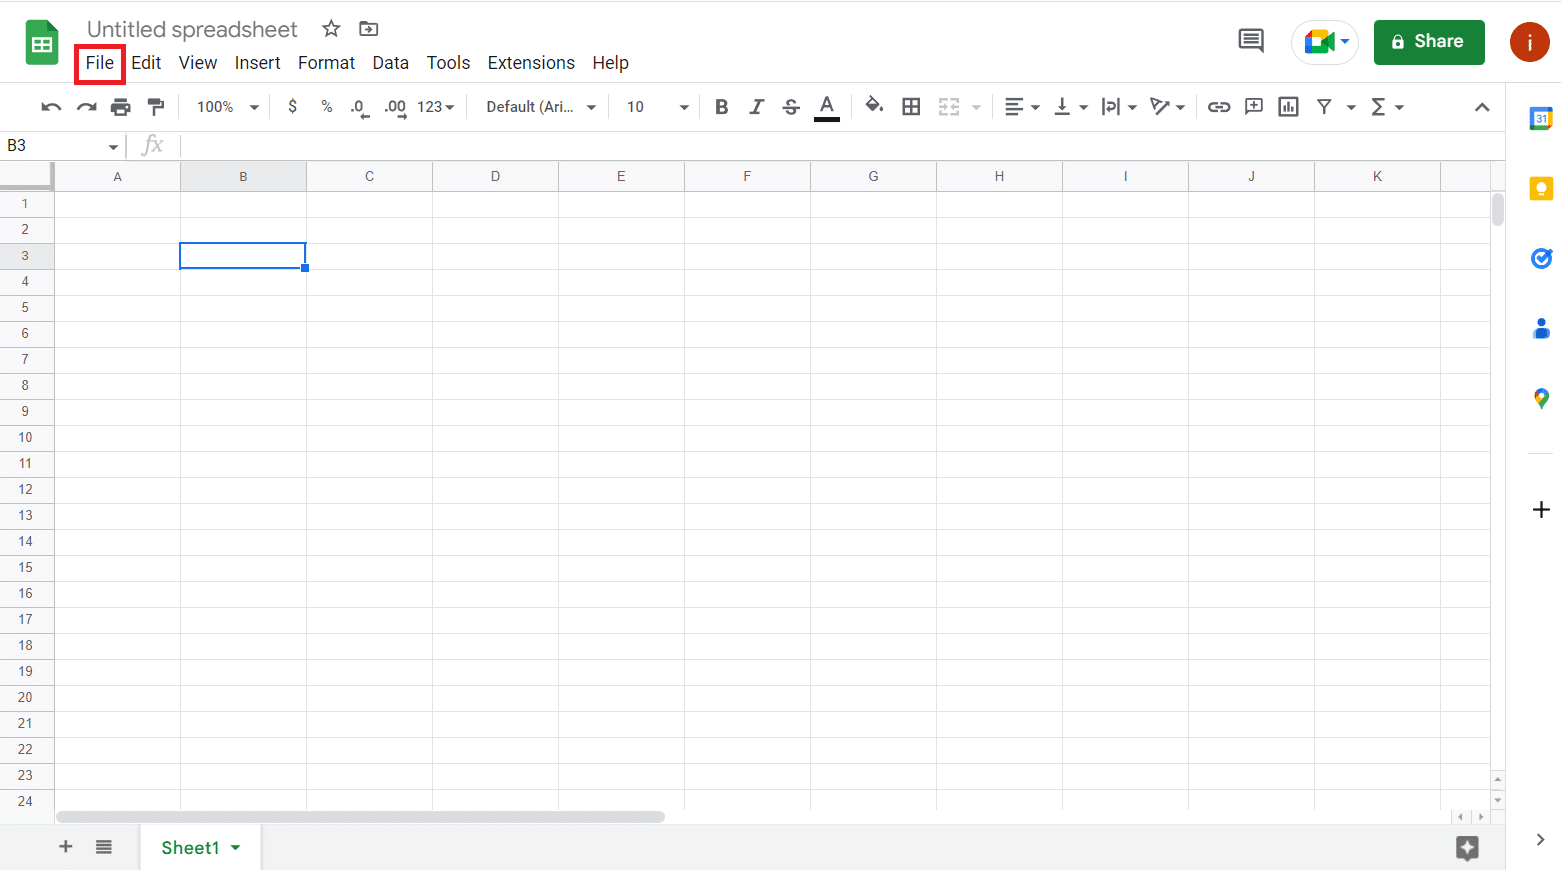Open Contacts side panel icon

pyautogui.click(x=1541, y=328)
